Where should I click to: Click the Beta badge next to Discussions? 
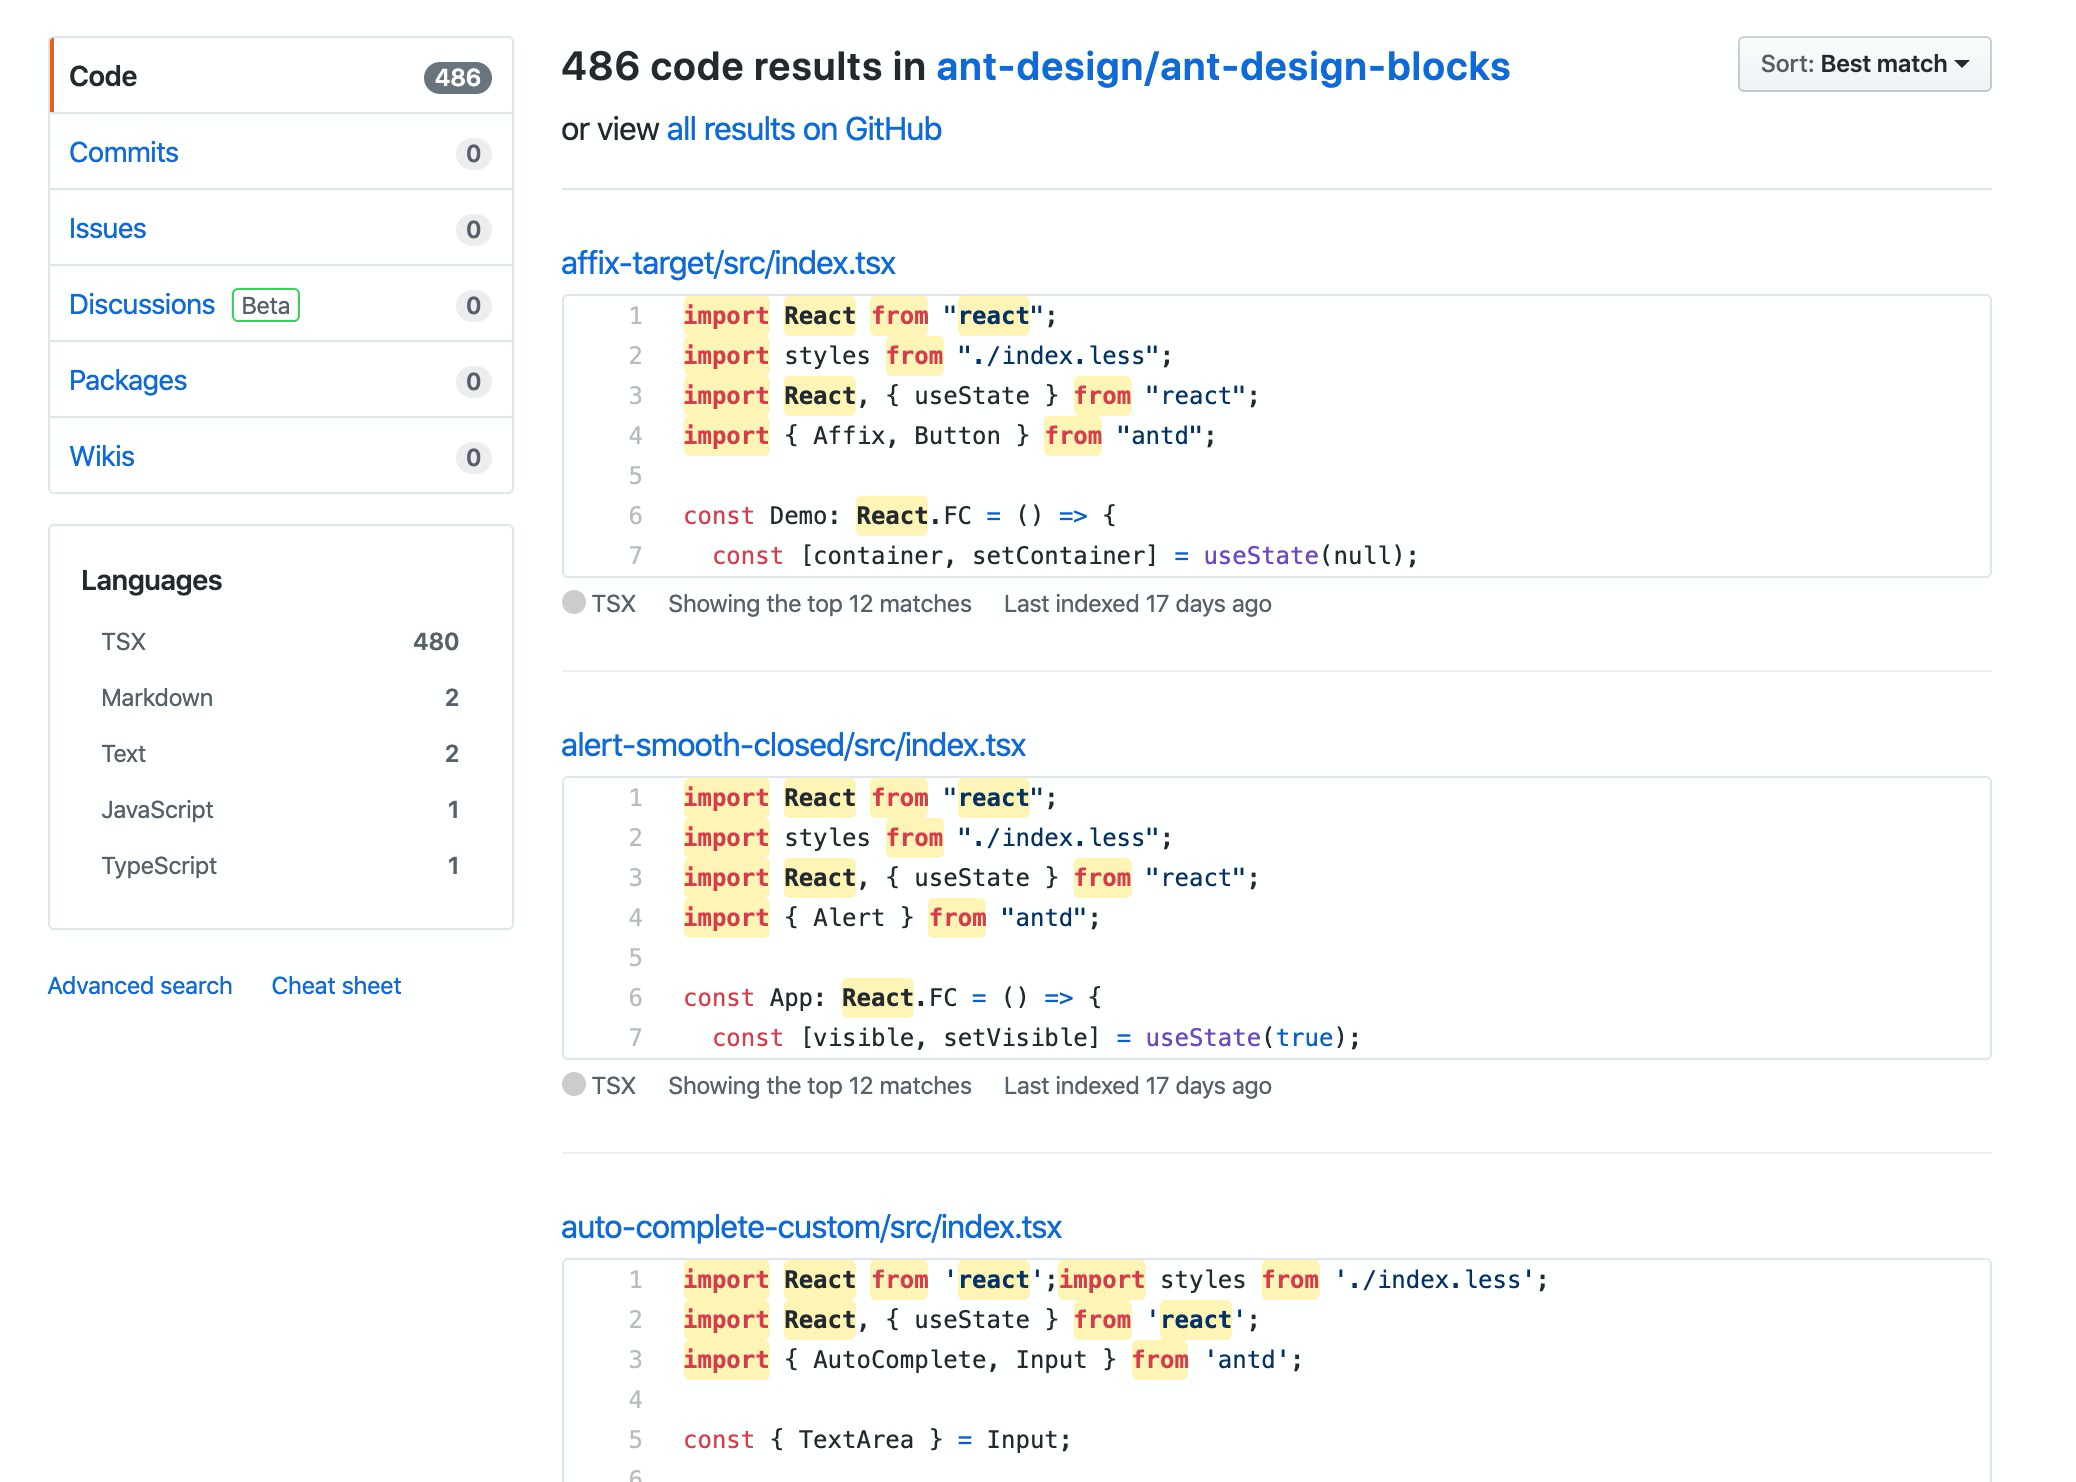[x=265, y=305]
